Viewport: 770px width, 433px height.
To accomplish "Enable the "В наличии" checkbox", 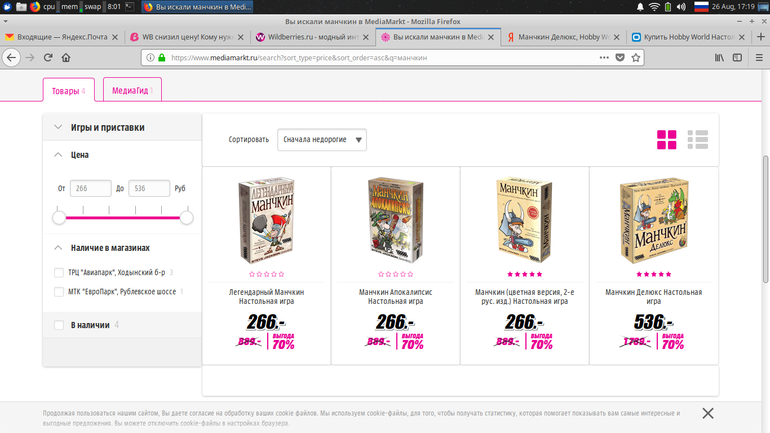I will pos(59,325).
